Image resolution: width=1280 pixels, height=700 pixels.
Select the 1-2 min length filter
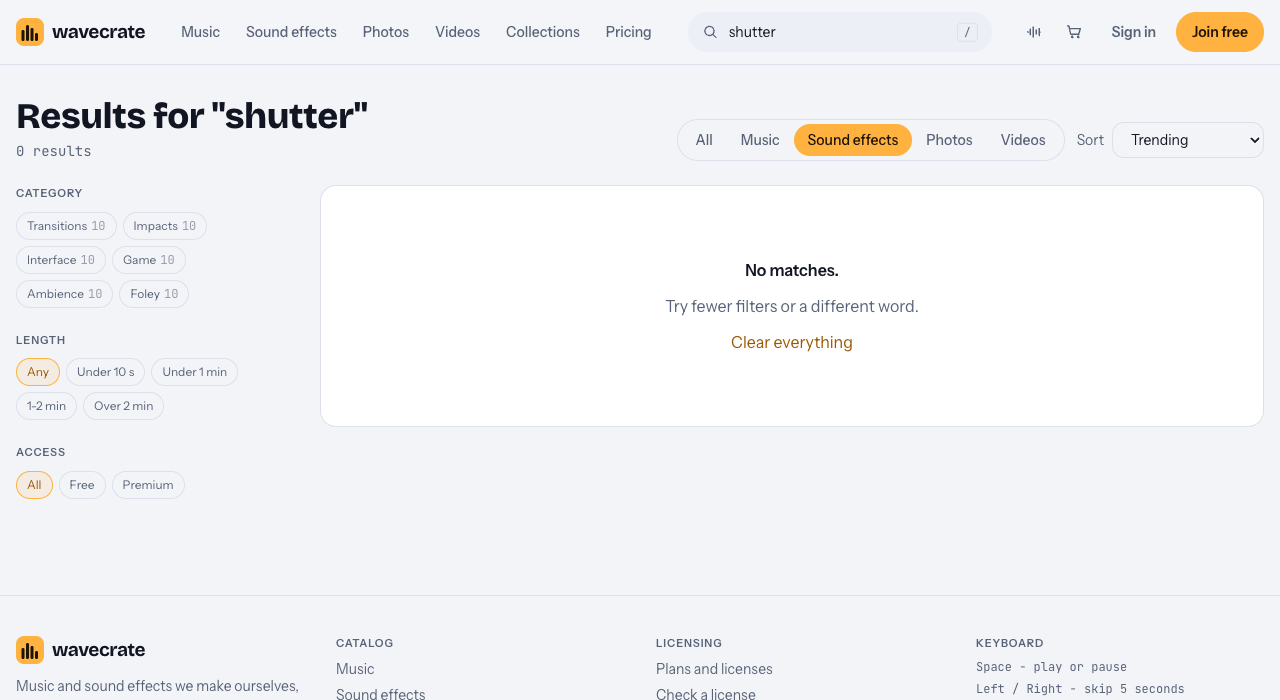[x=46, y=406]
